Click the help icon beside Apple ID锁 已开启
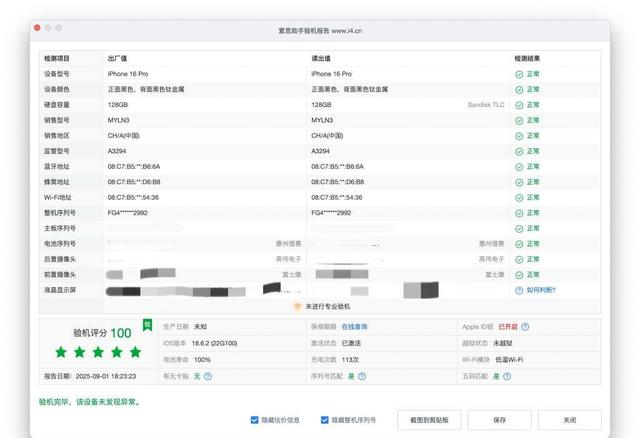The width and height of the screenshot is (640, 438). [x=525, y=327]
